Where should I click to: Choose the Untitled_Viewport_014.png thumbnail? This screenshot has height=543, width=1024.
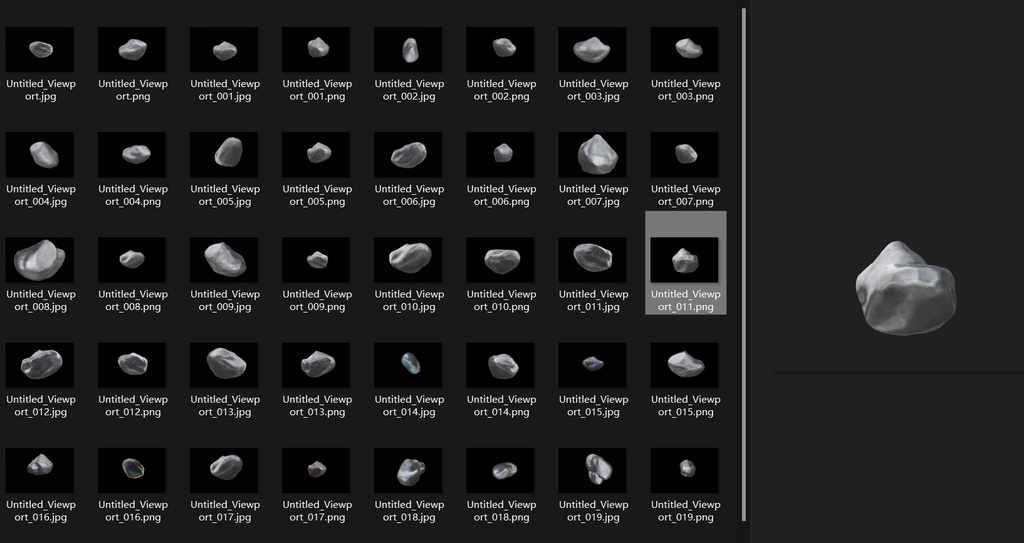(x=500, y=365)
